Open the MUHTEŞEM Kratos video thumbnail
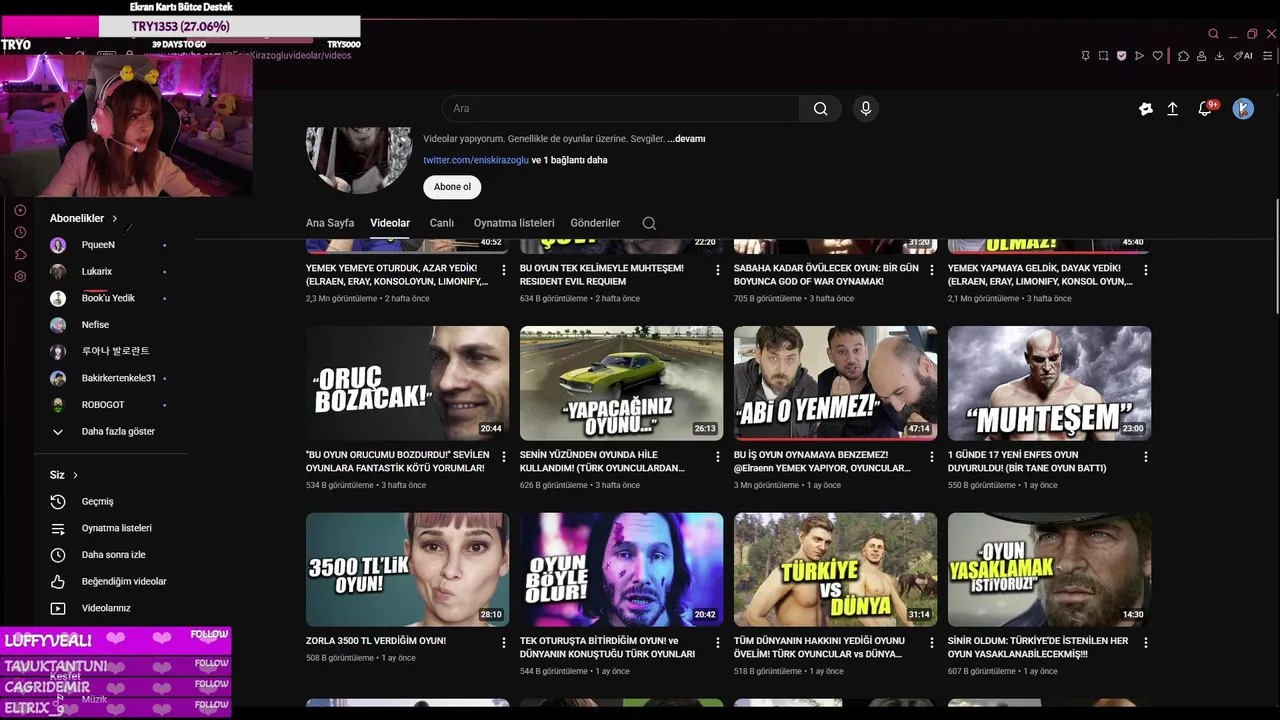 (1049, 383)
